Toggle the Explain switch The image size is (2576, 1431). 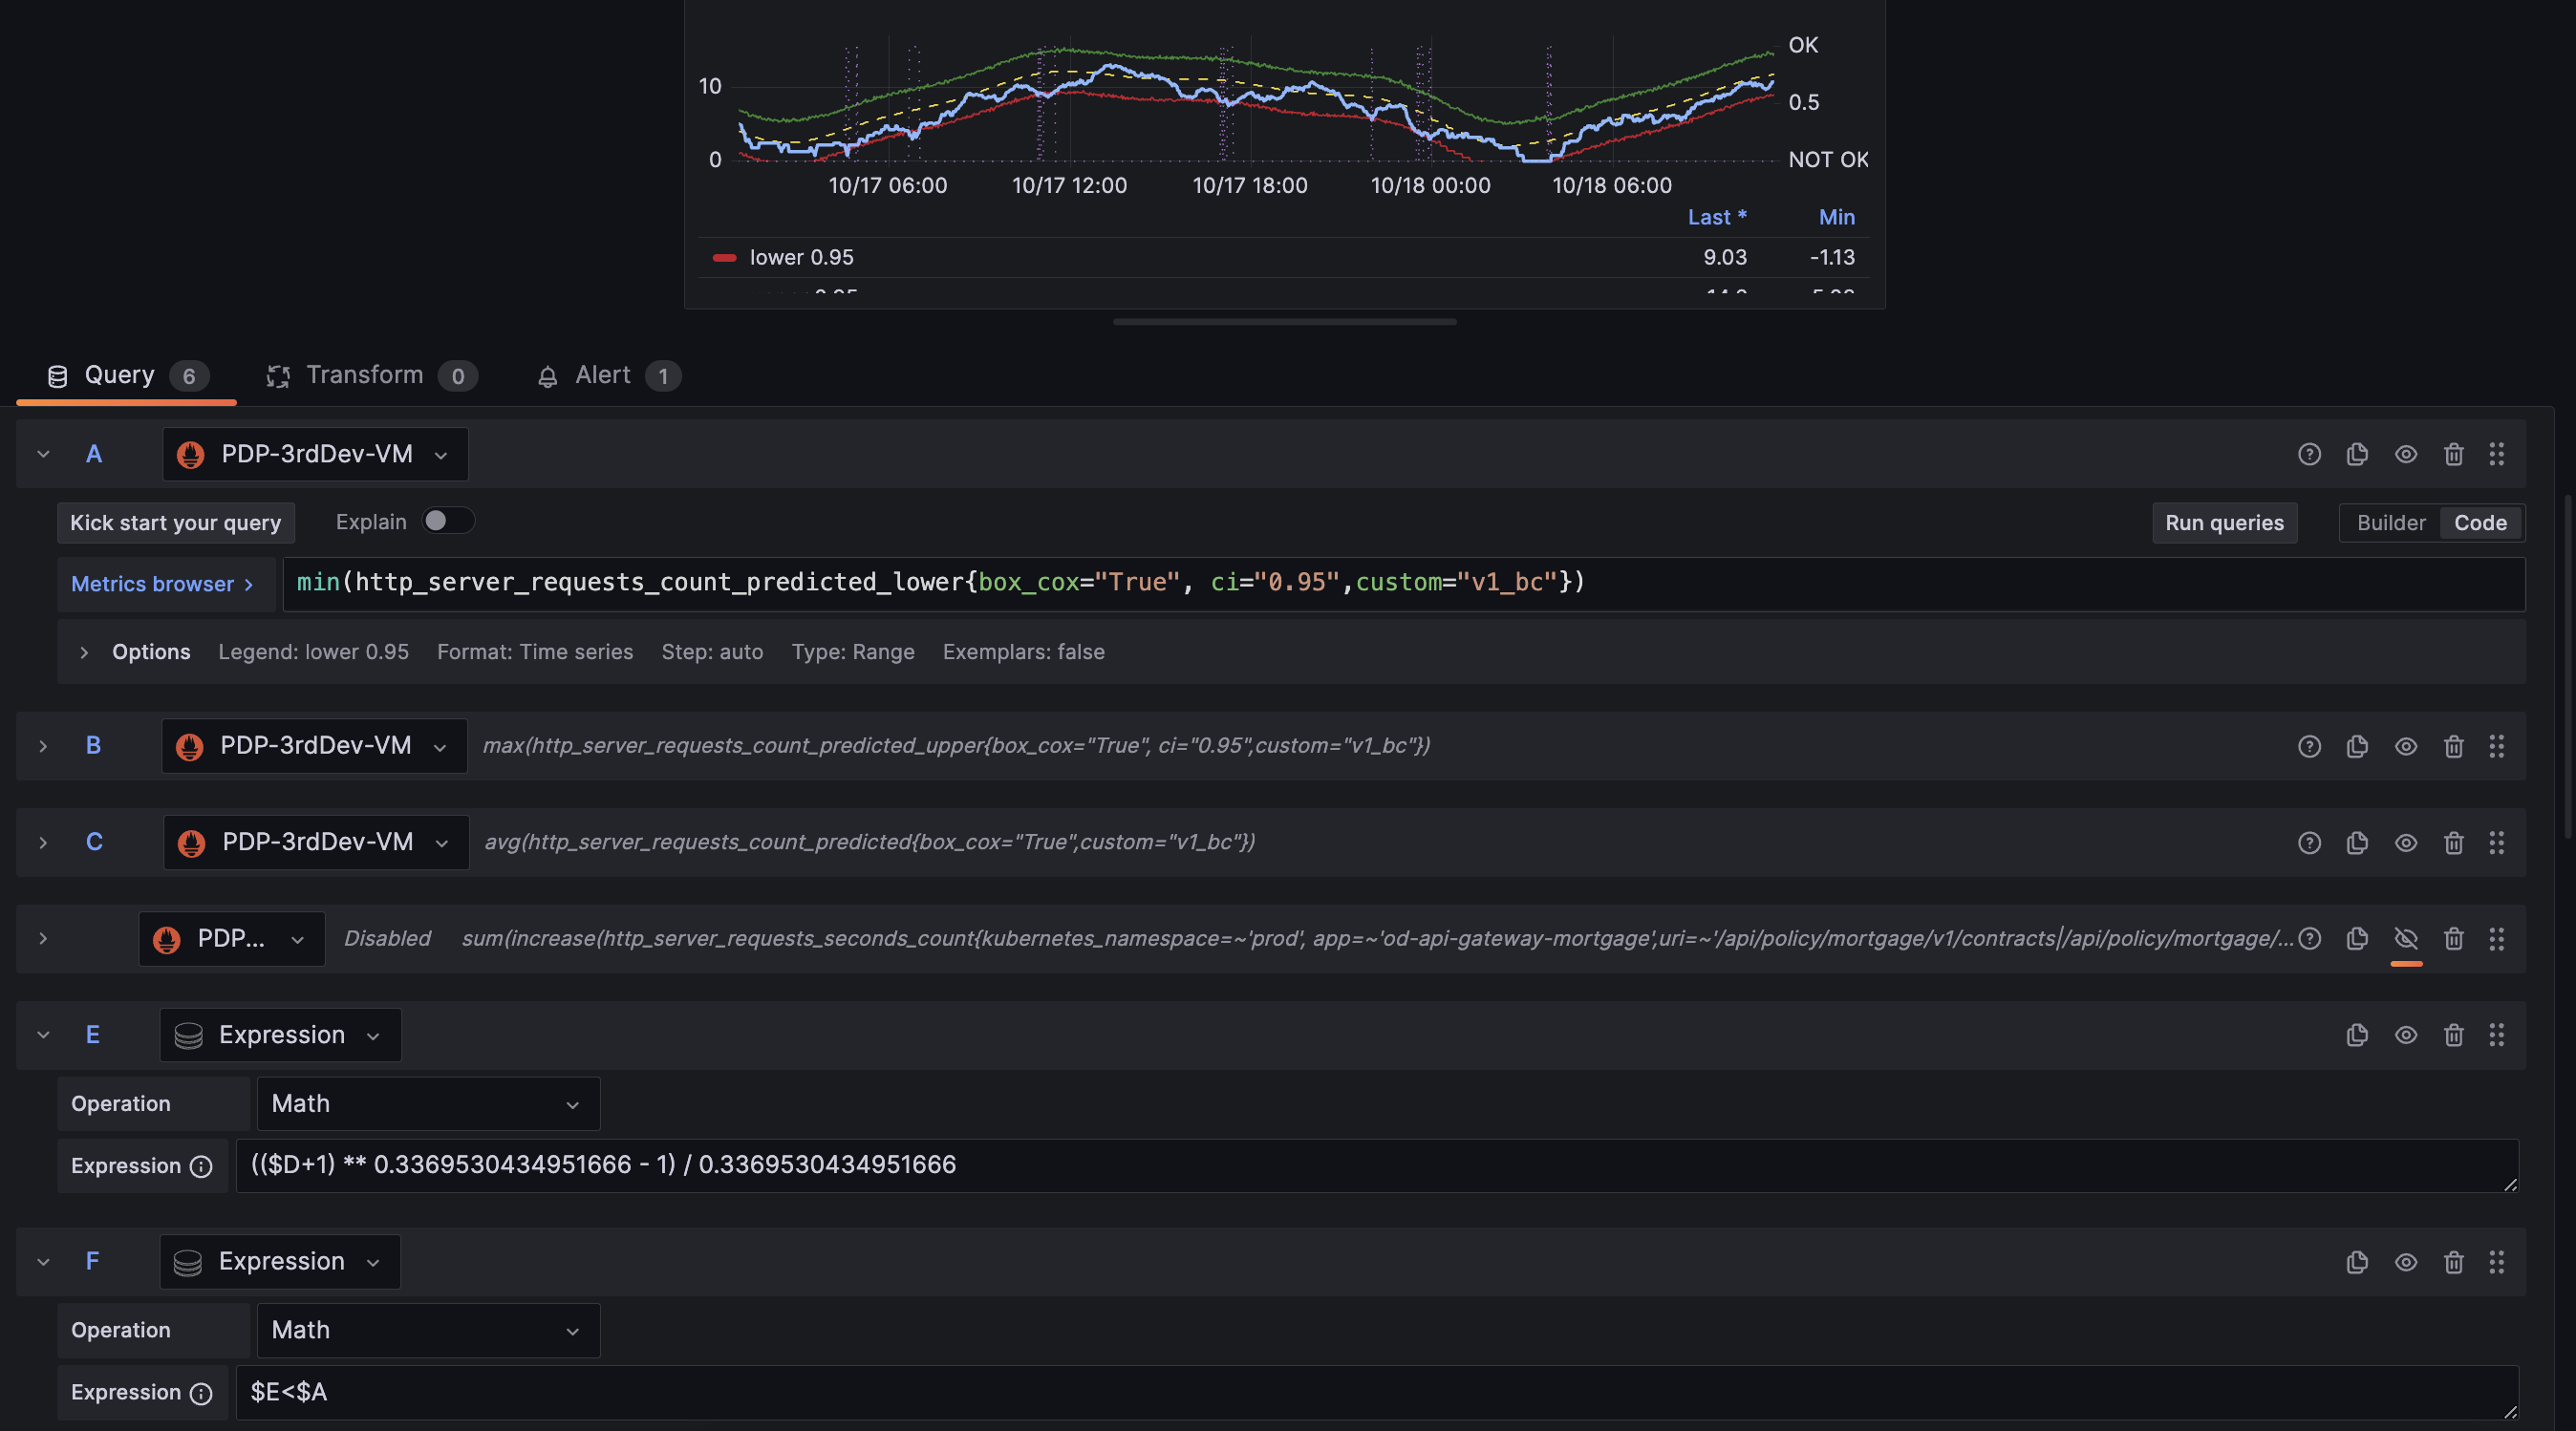(x=447, y=521)
